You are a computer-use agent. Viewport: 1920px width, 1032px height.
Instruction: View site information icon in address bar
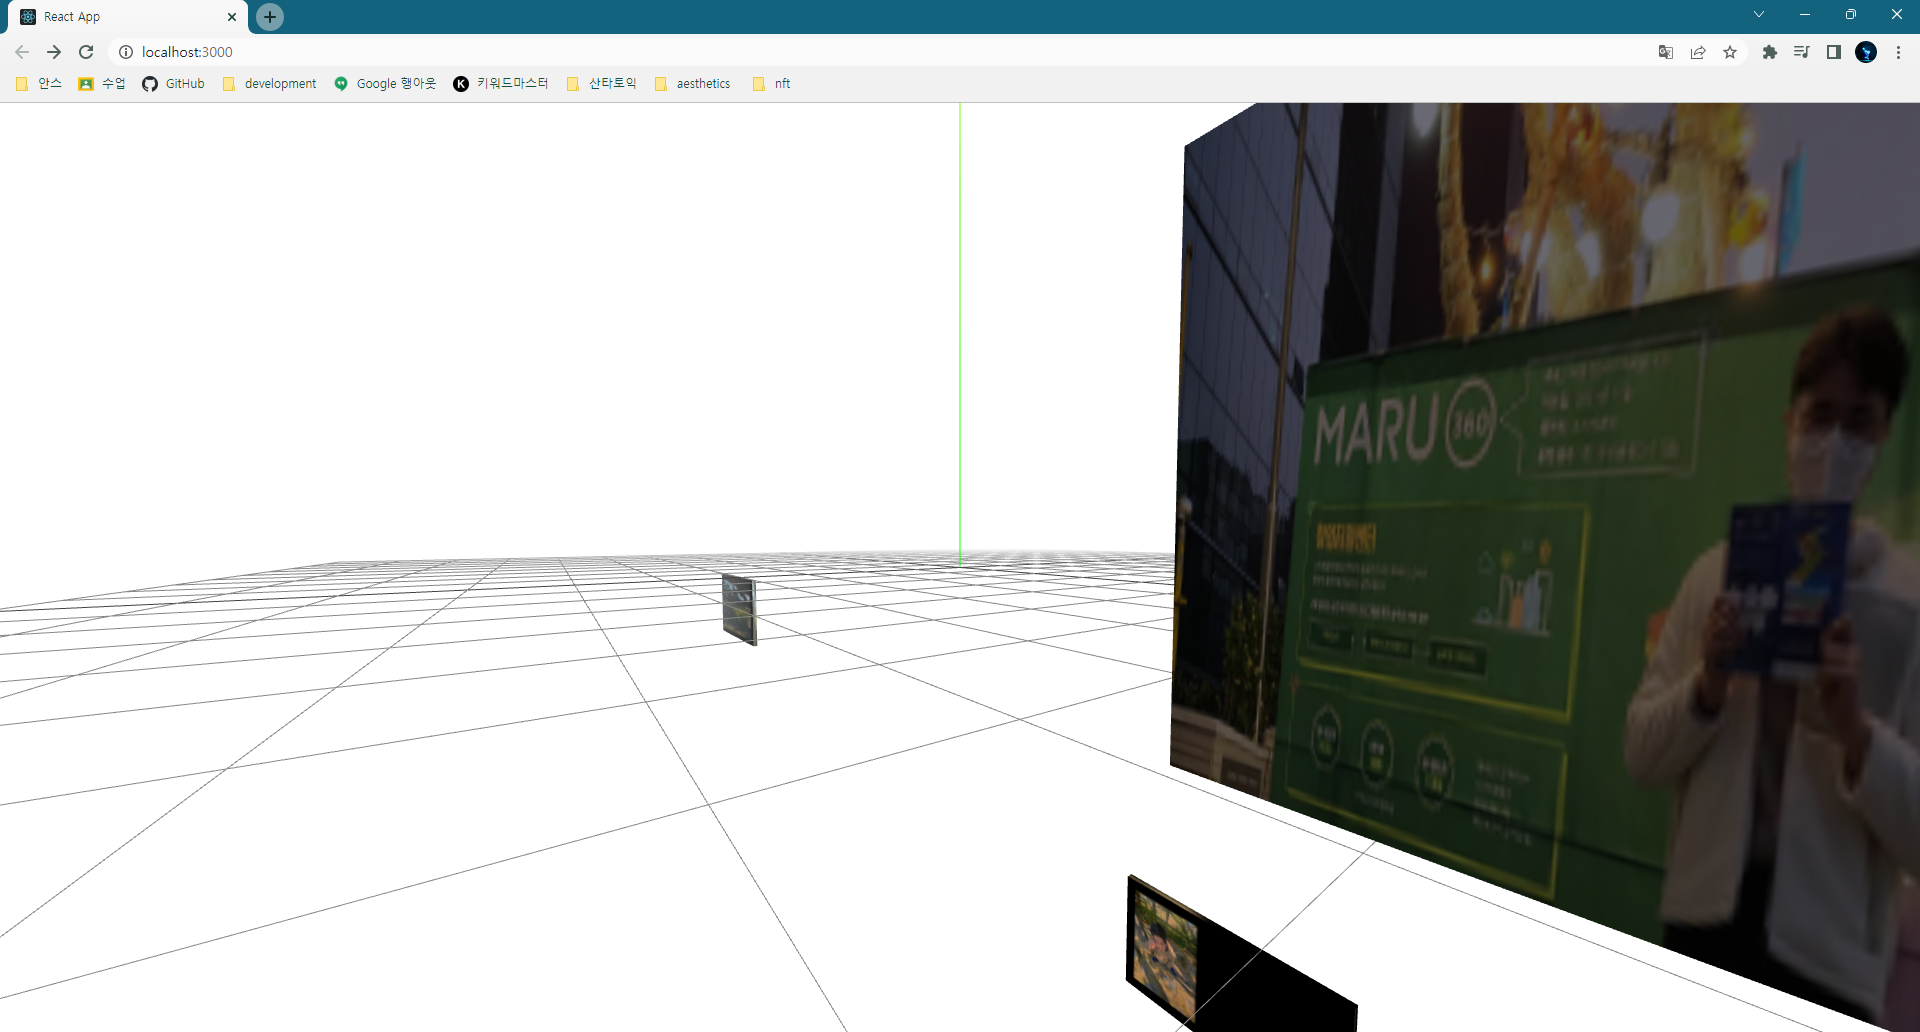pyautogui.click(x=126, y=52)
